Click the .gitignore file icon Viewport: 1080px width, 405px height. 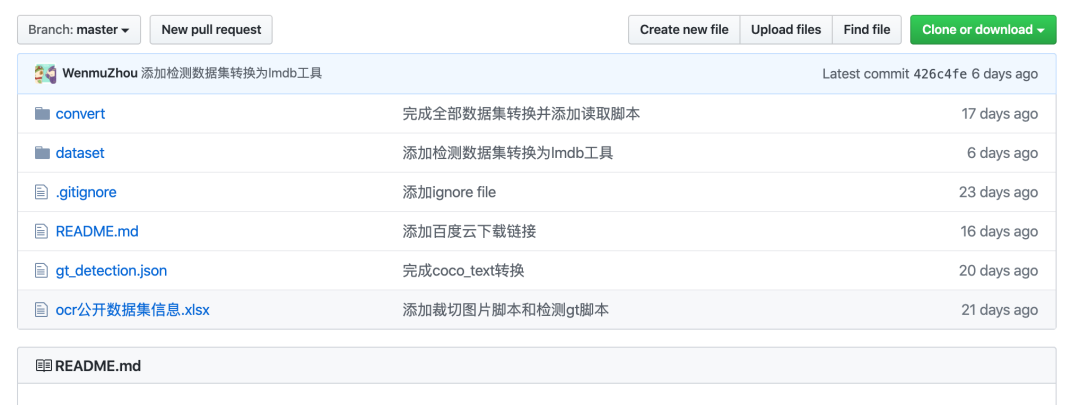(42, 192)
